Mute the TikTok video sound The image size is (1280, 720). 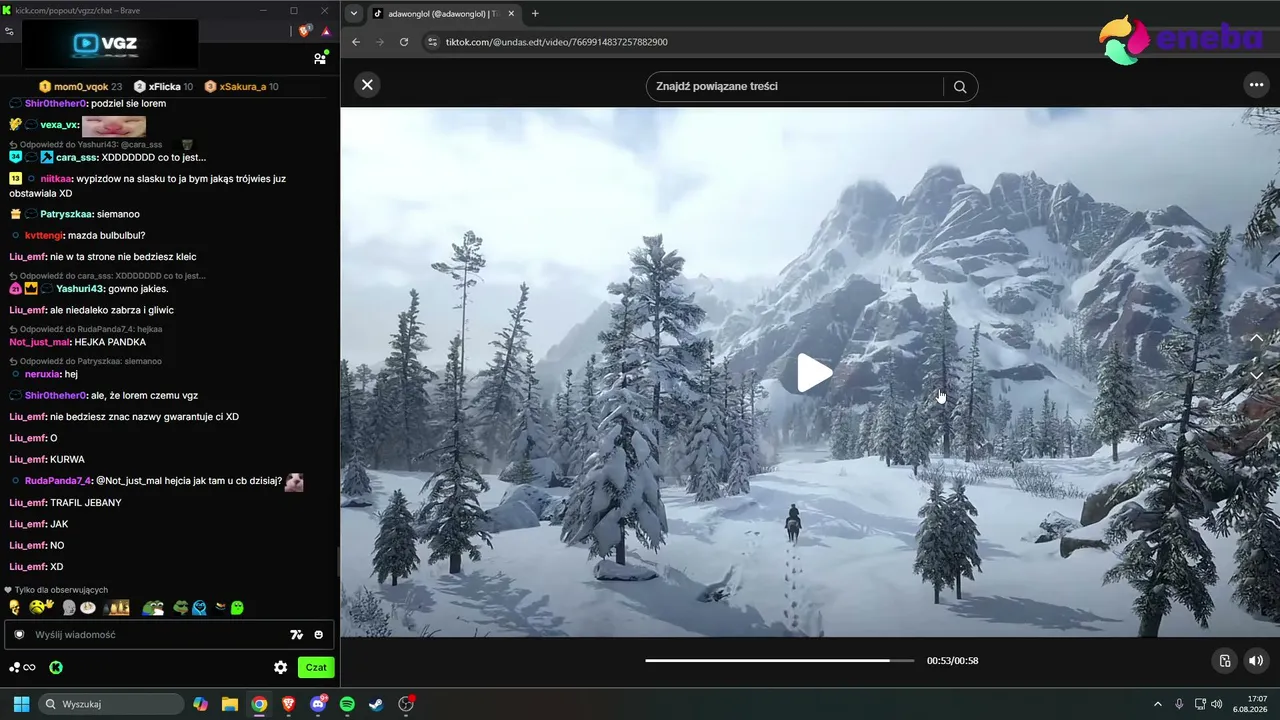coord(1256,661)
